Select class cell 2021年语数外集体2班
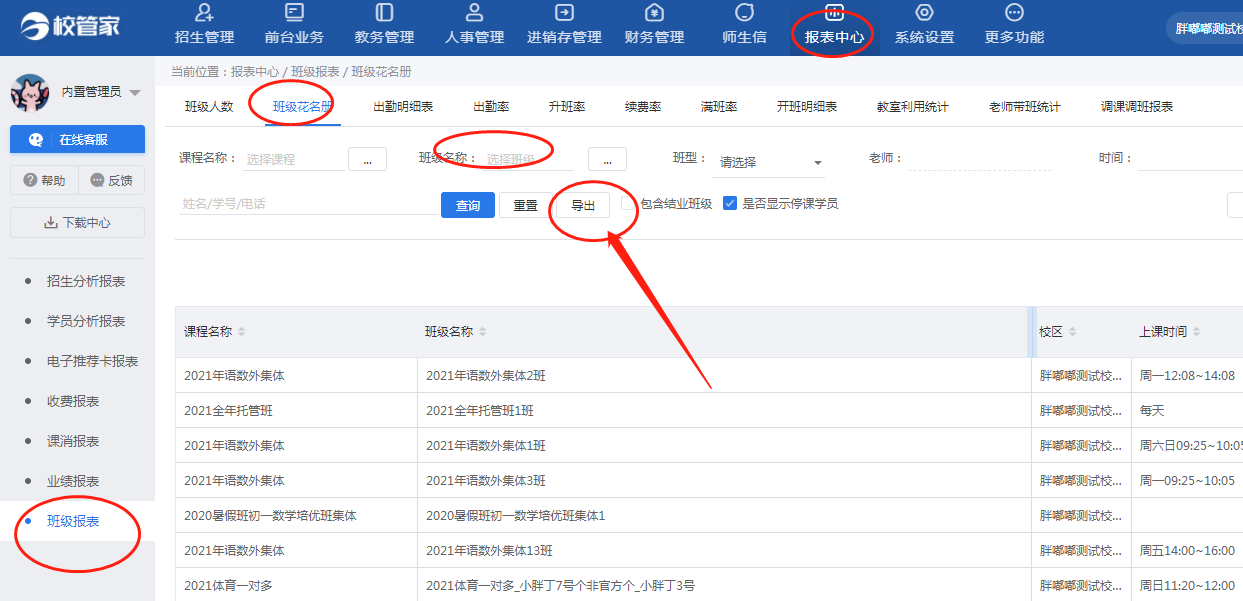The image size is (1243, 601). (x=486, y=376)
